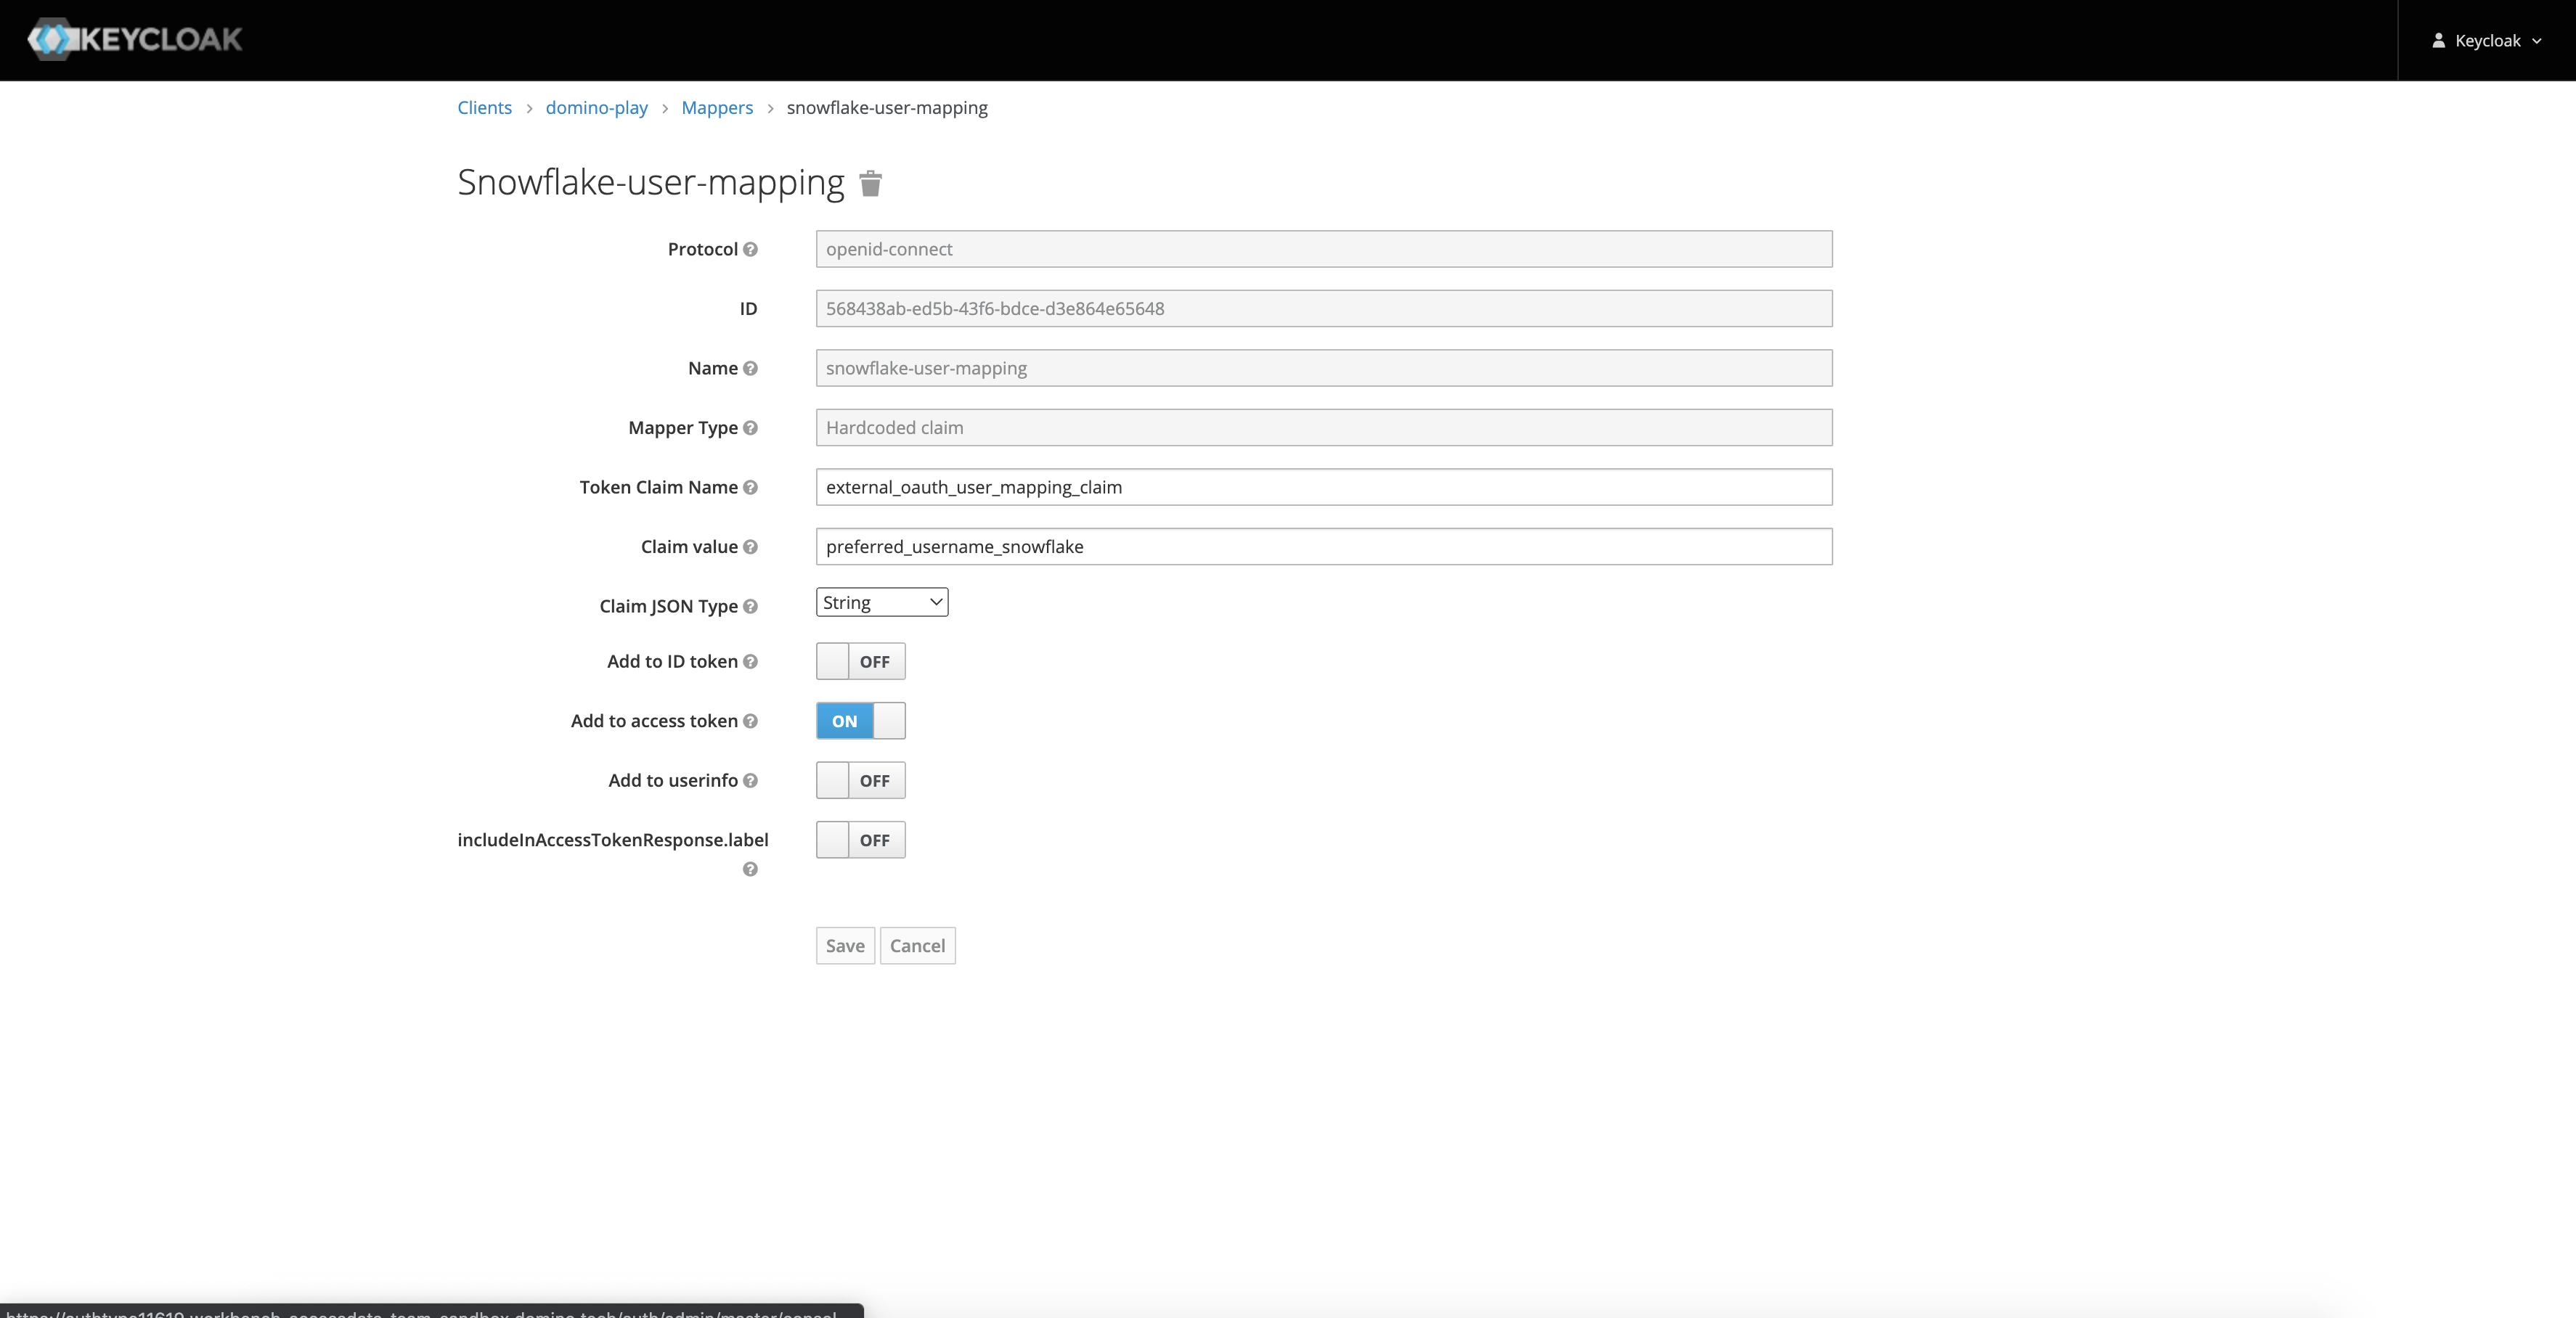Click the Token Claim Name field

tap(1324, 487)
